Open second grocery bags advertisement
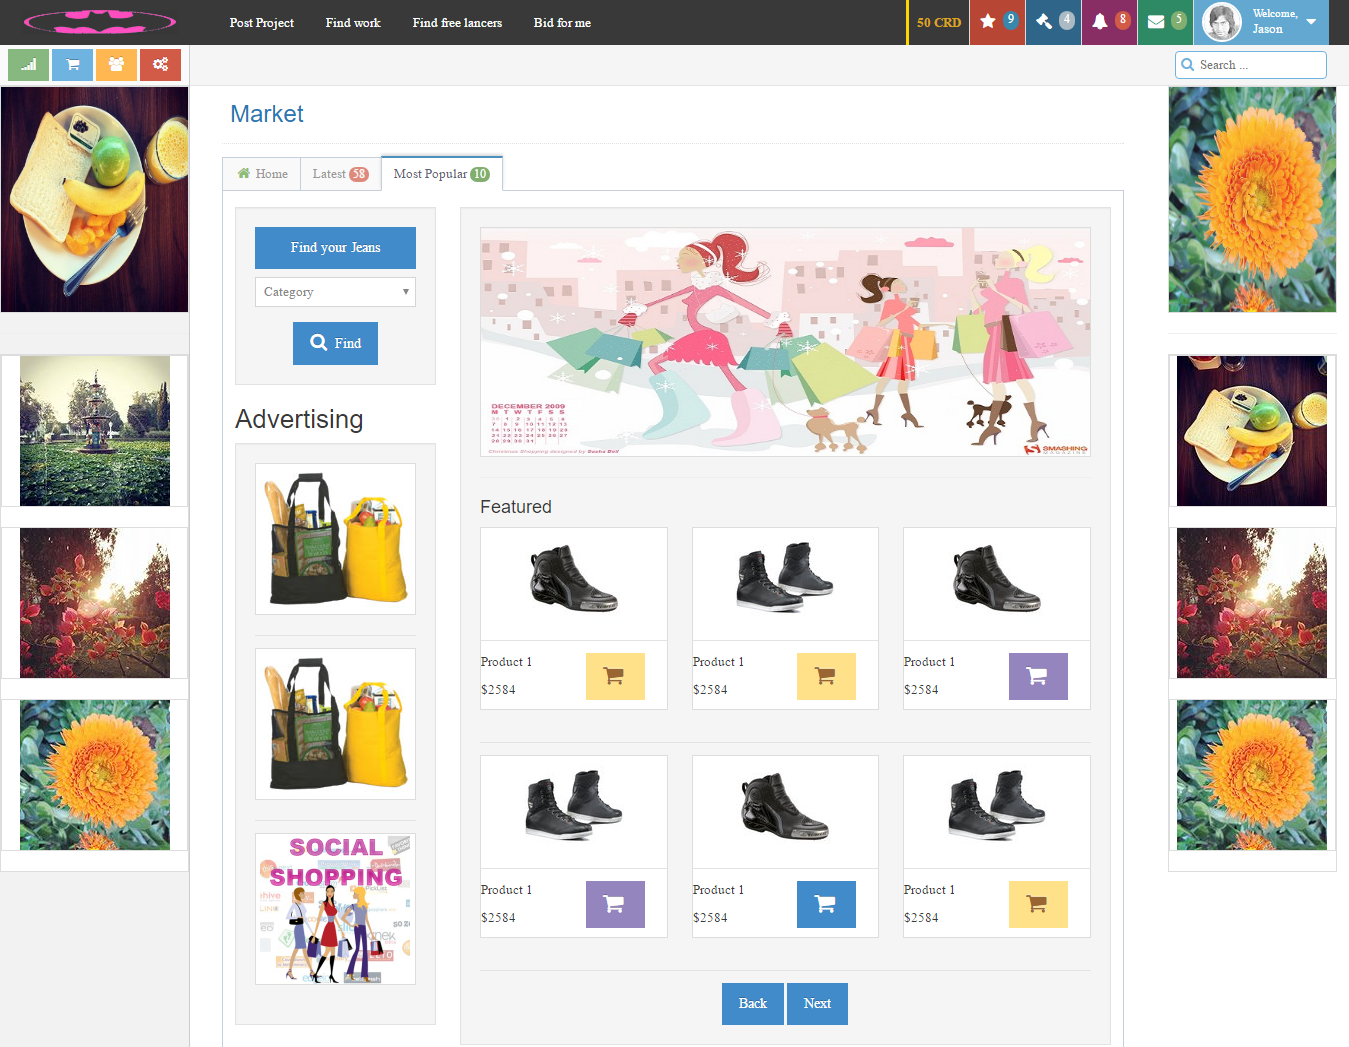This screenshot has height=1047, width=1349. (x=335, y=724)
